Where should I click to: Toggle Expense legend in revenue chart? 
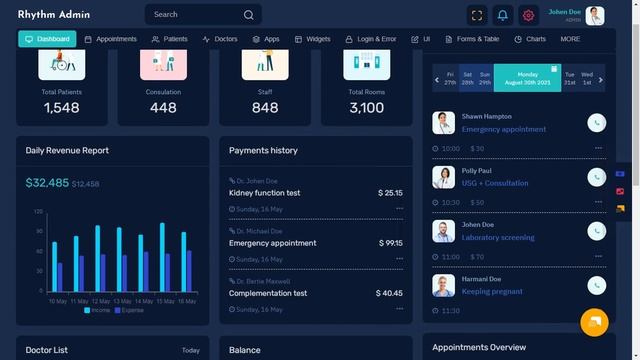tap(129, 310)
